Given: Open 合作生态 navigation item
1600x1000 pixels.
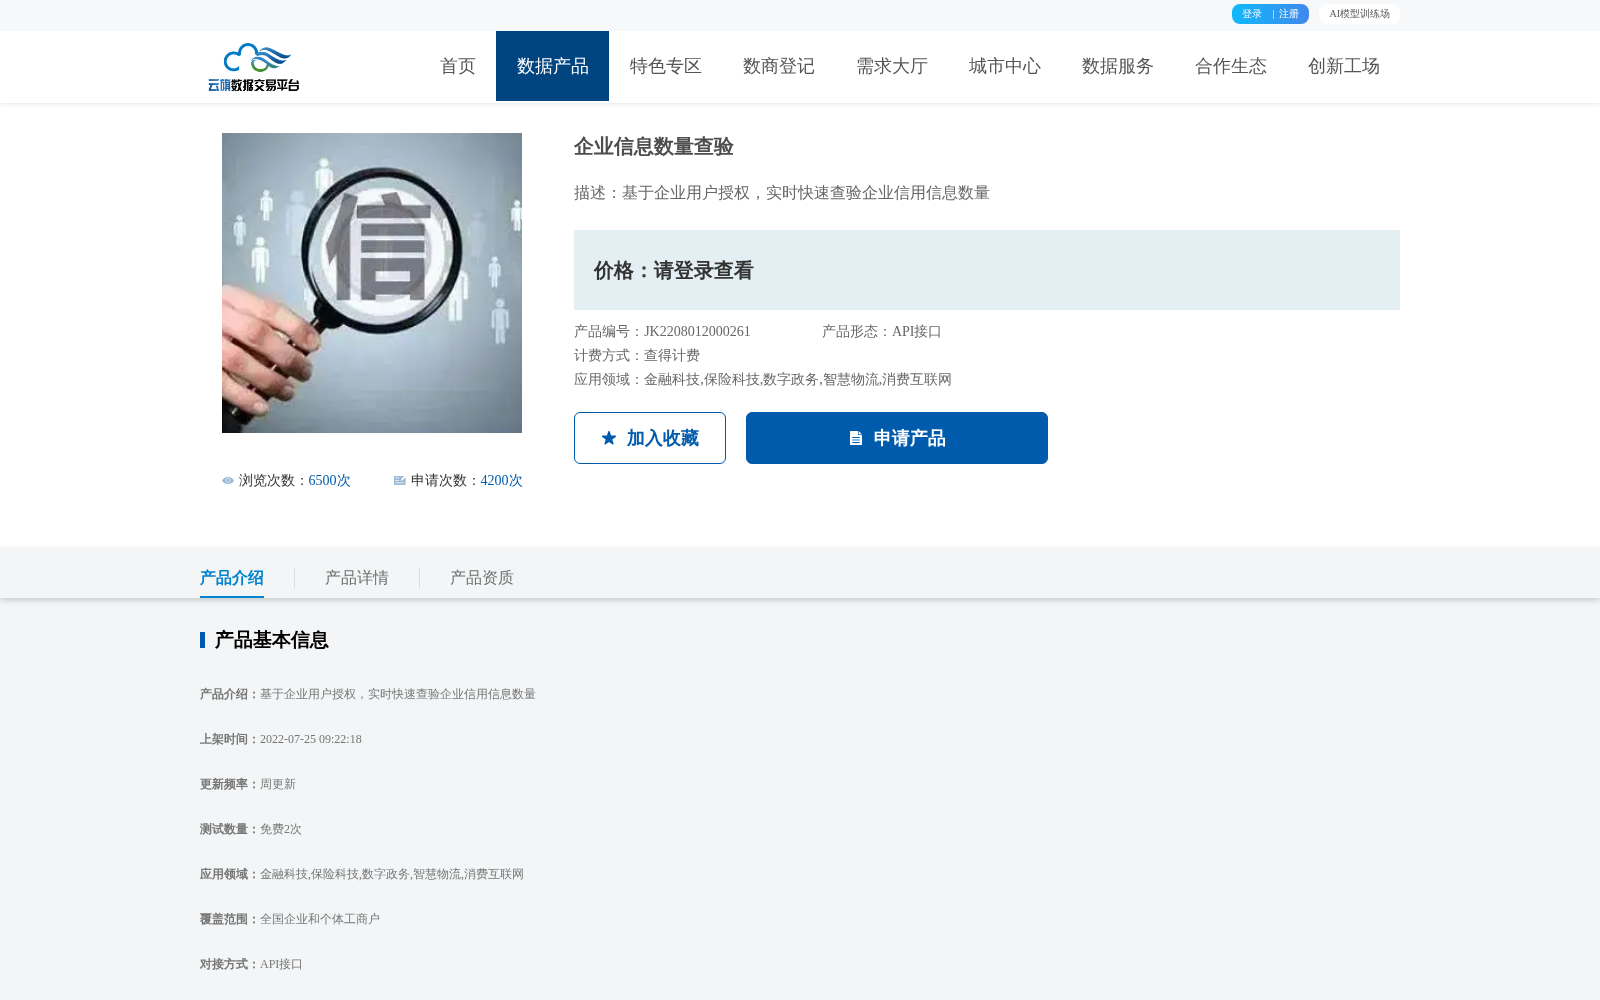Looking at the screenshot, I should point(1230,66).
